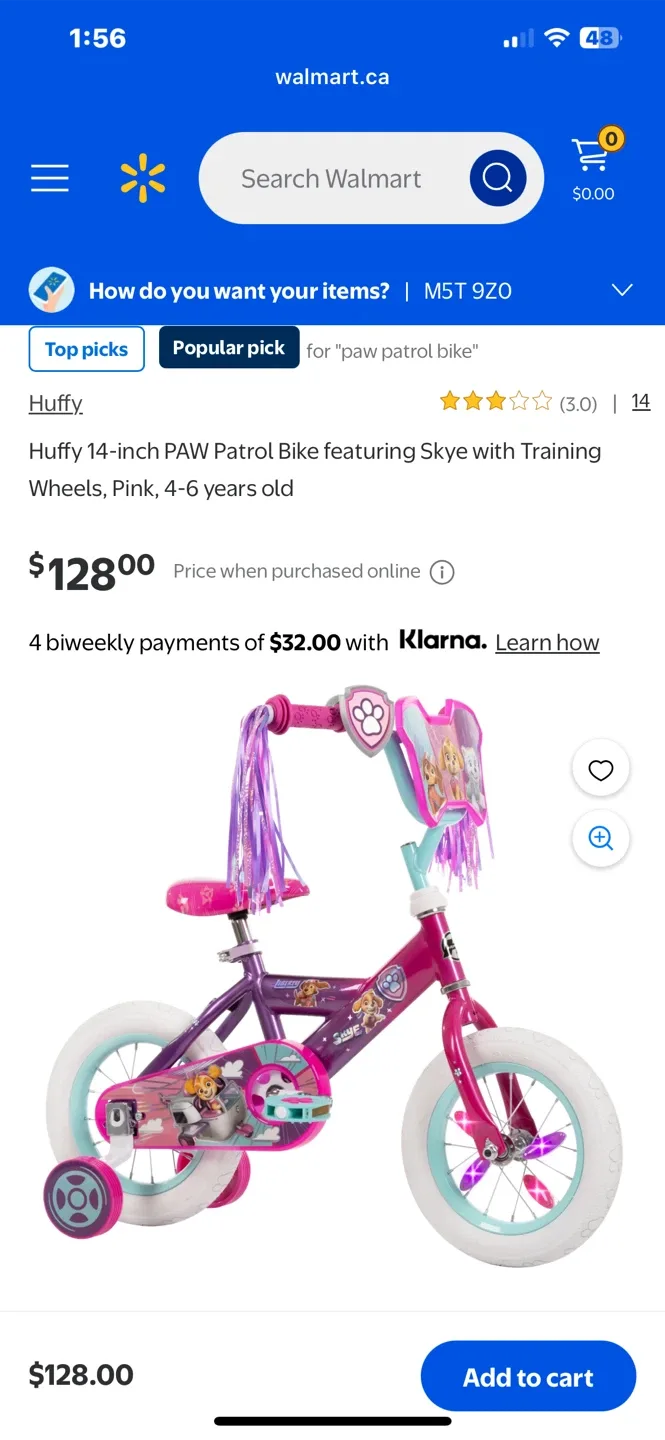Select the Popular pick badge
The image size is (665, 1440).
pyautogui.click(x=228, y=347)
